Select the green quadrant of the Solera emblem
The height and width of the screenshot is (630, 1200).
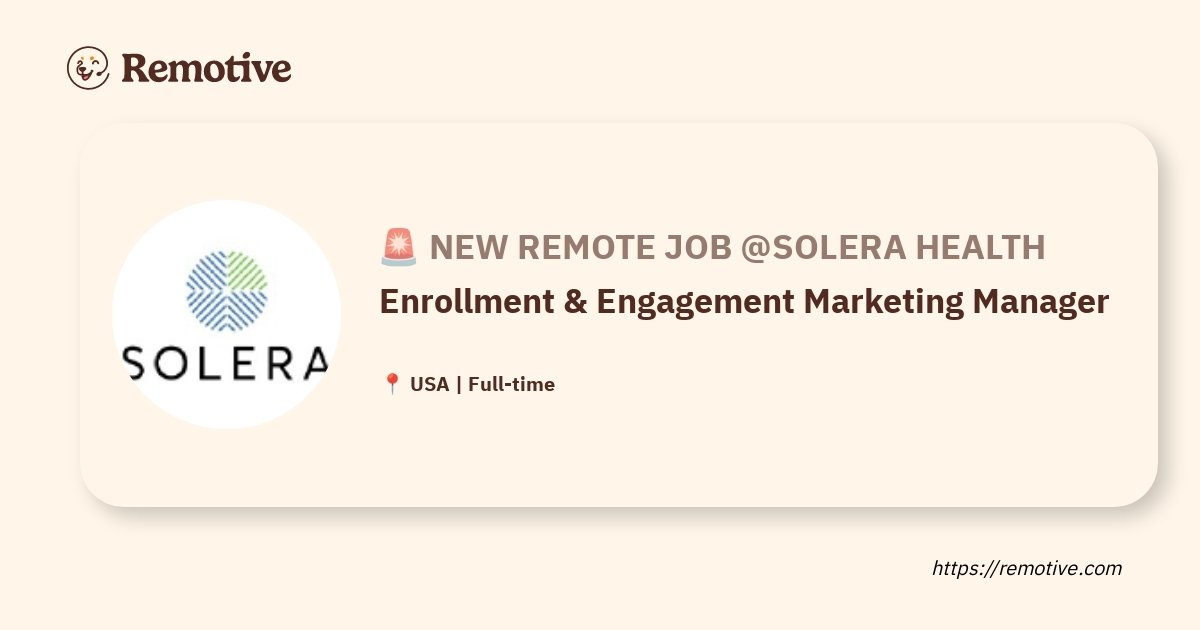click(x=247, y=270)
